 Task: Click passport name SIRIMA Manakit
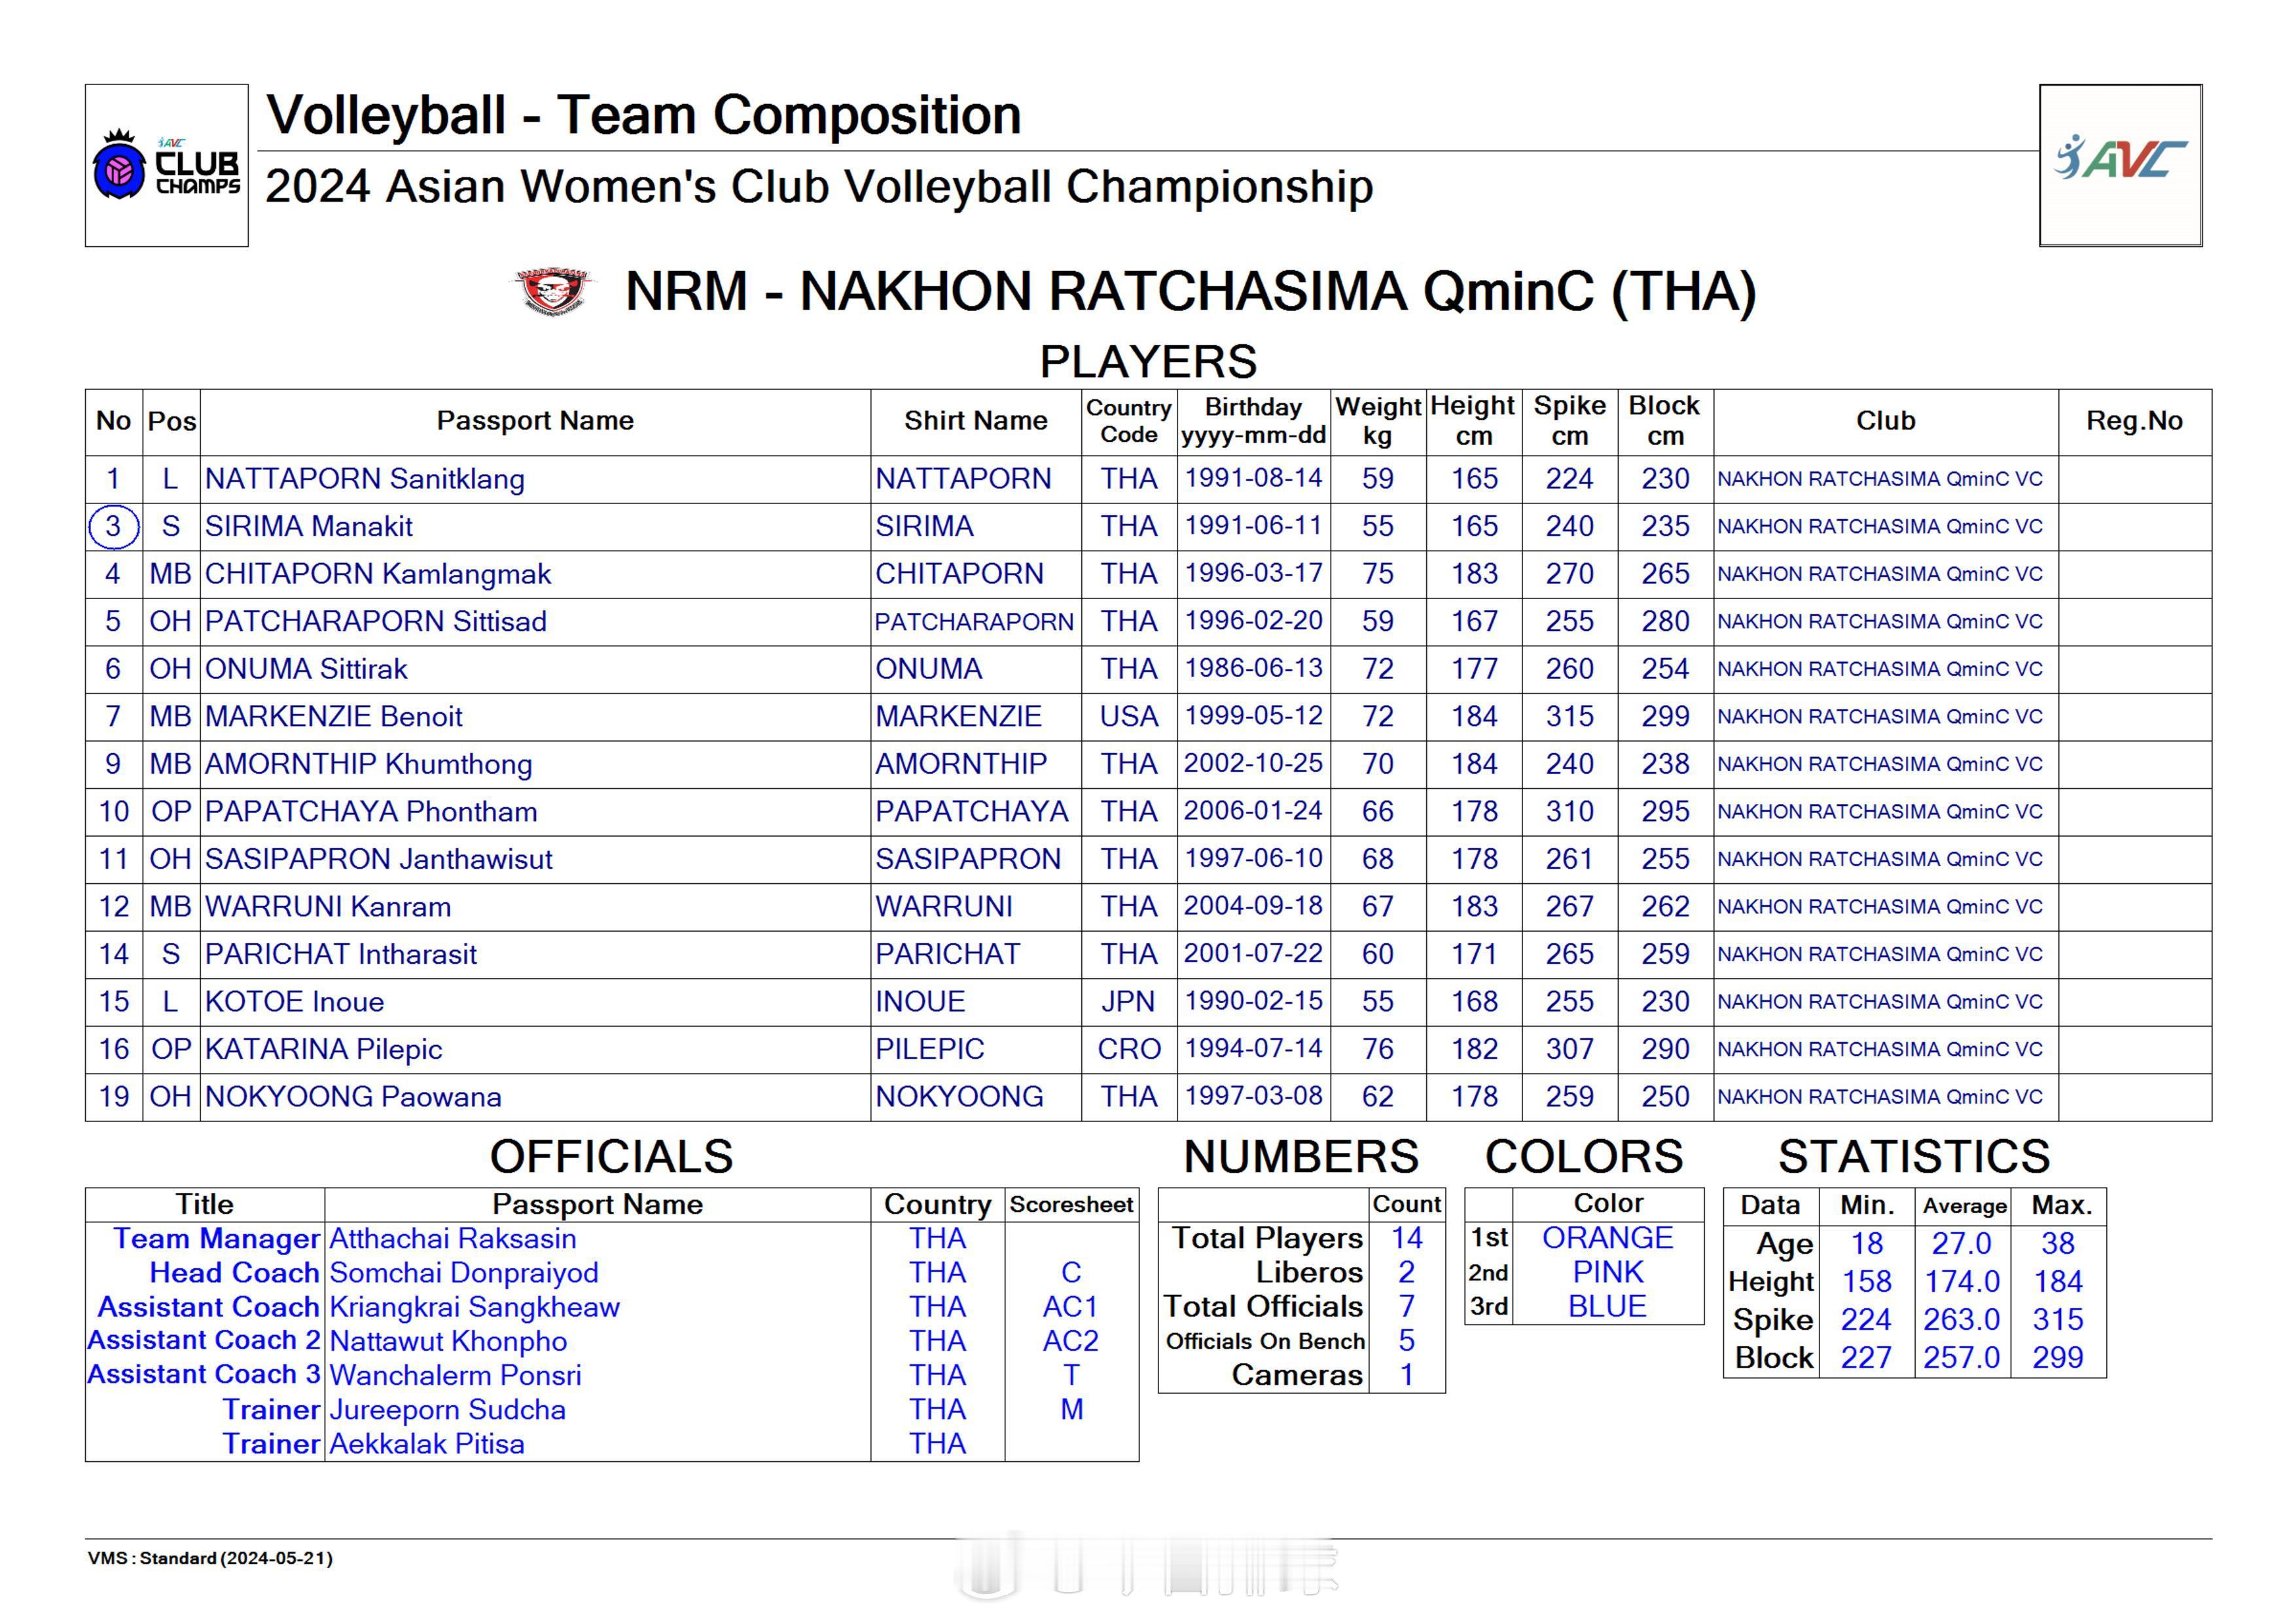coord(309,526)
